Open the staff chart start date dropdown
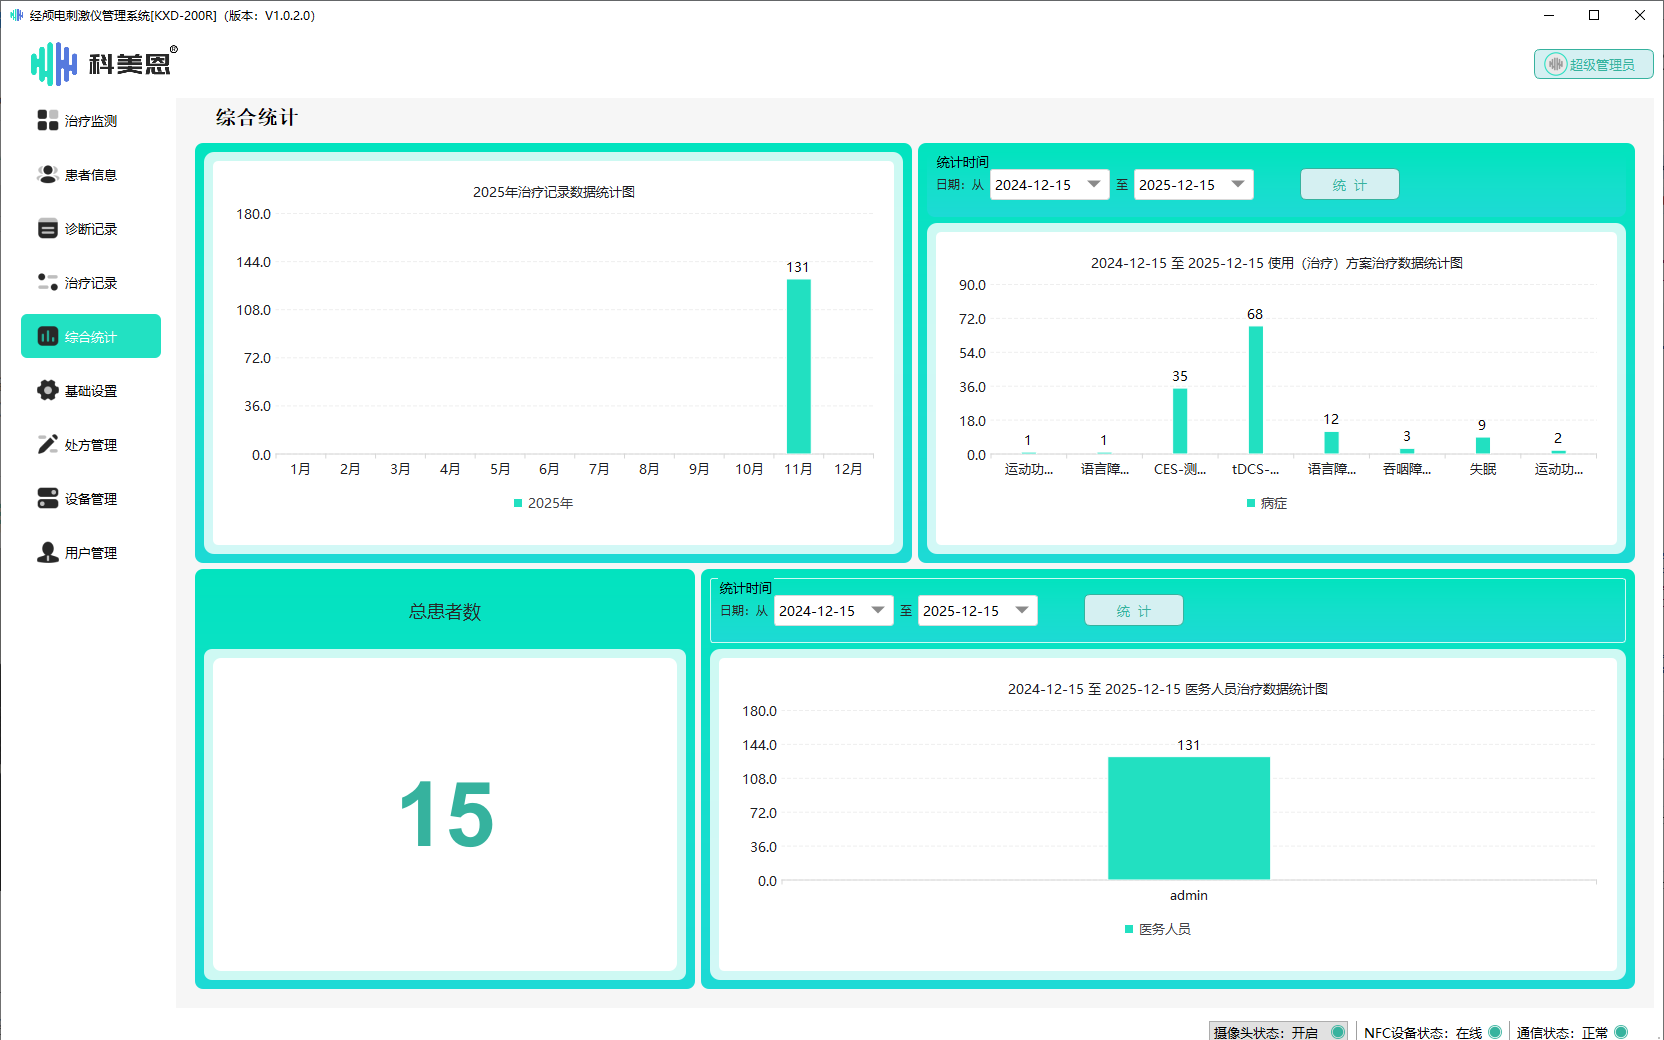The image size is (1664, 1040). [878, 610]
